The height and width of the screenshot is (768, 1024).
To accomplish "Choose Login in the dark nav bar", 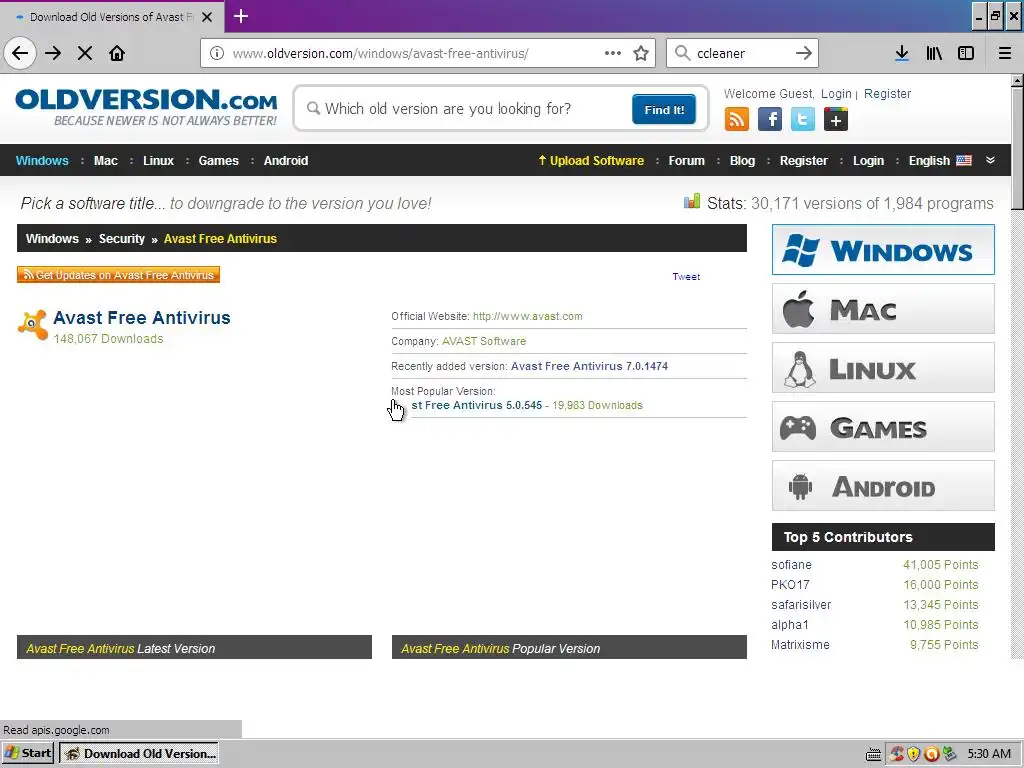I will 868,161.
